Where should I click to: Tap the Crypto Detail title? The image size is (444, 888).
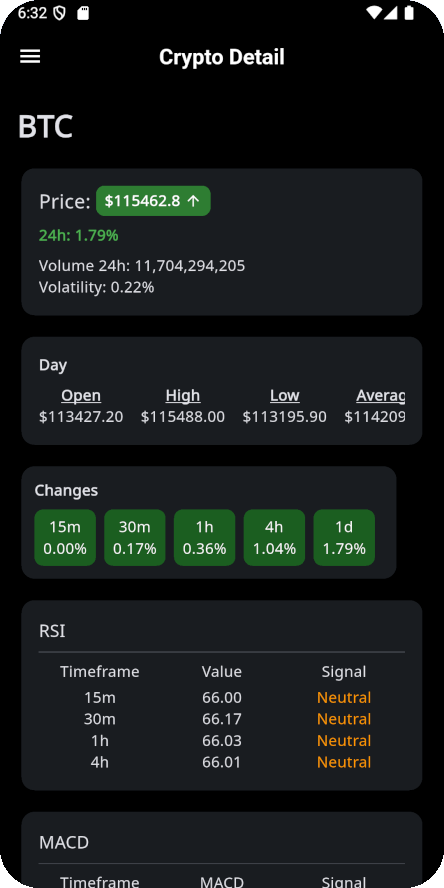pyautogui.click(x=222, y=57)
